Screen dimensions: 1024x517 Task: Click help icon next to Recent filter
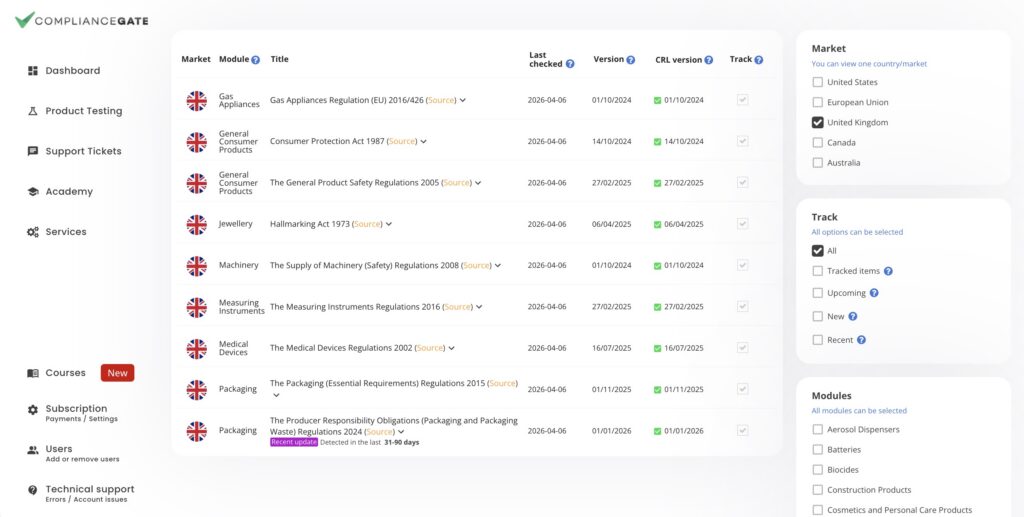tap(861, 340)
